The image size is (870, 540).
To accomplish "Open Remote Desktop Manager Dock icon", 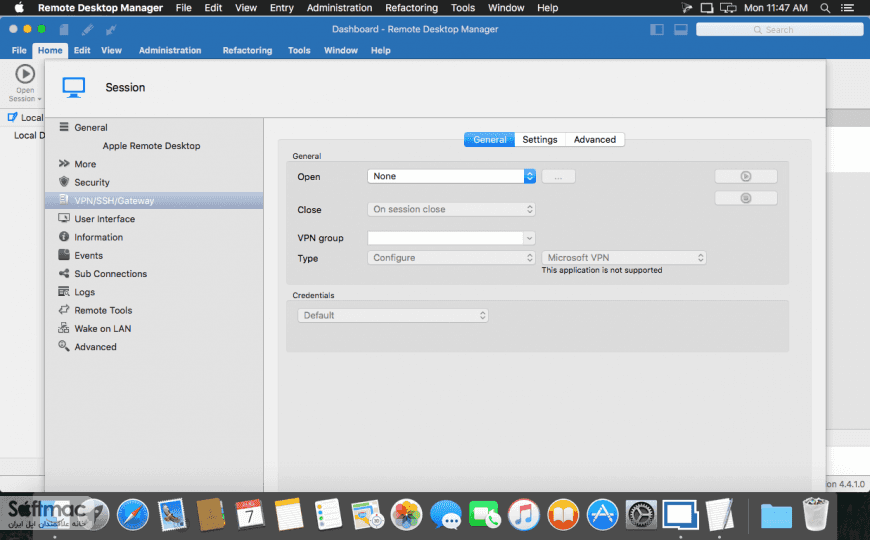I will point(680,514).
